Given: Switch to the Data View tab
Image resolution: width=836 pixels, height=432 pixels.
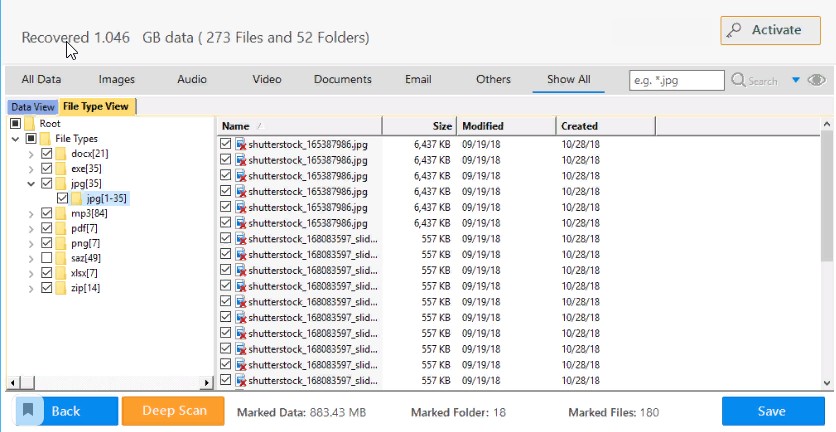Looking at the screenshot, I should [x=33, y=106].
